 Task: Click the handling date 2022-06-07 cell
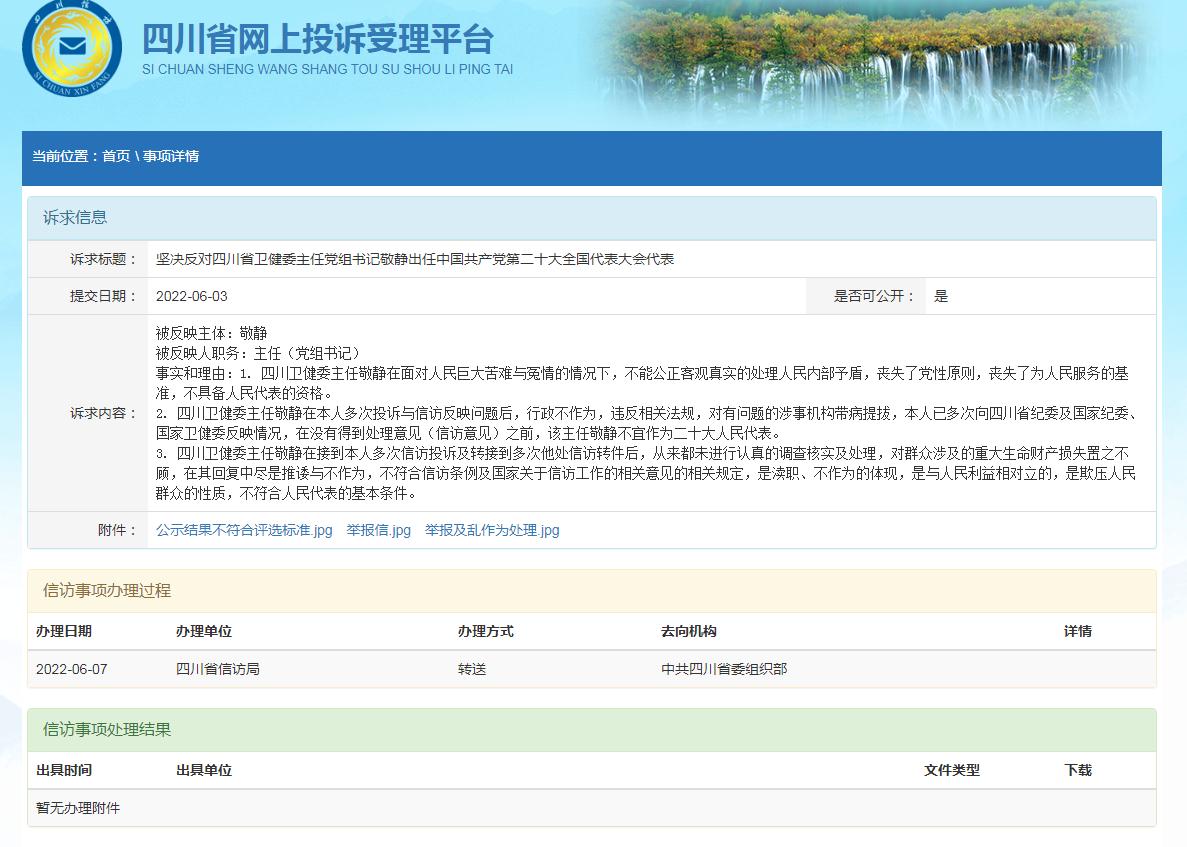point(72,669)
